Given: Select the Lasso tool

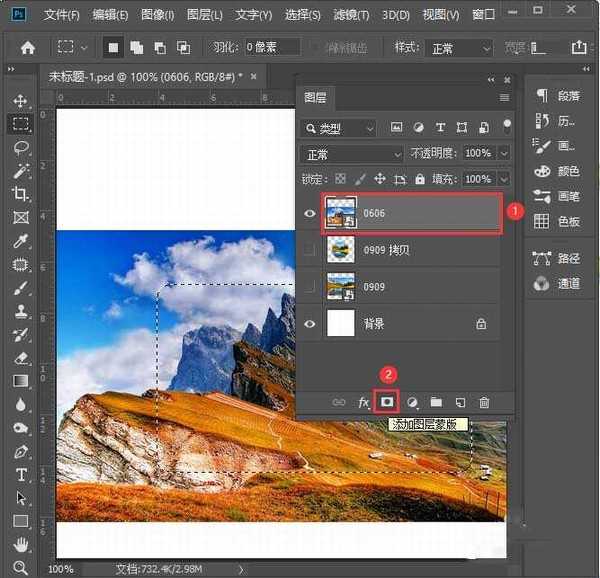Looking at the screenshot, I should click(21, 147).
